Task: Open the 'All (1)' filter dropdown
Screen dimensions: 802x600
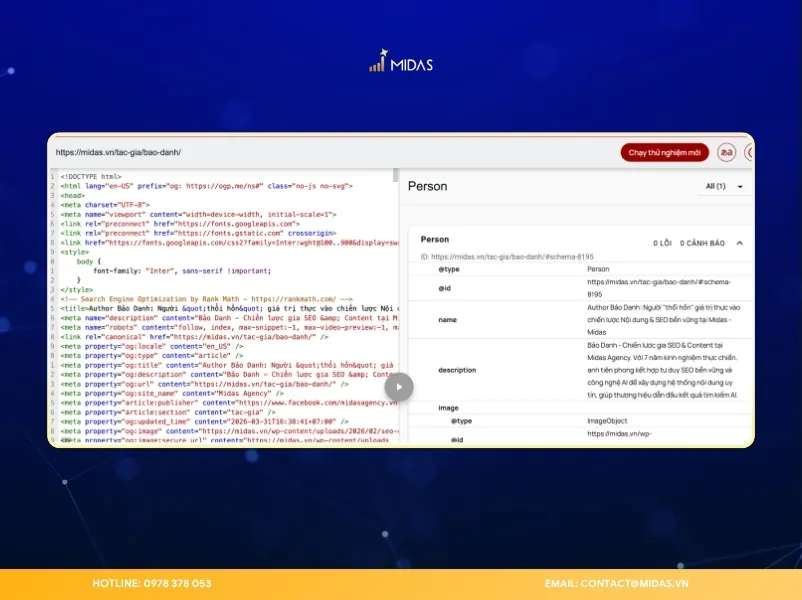Action: 724,187
